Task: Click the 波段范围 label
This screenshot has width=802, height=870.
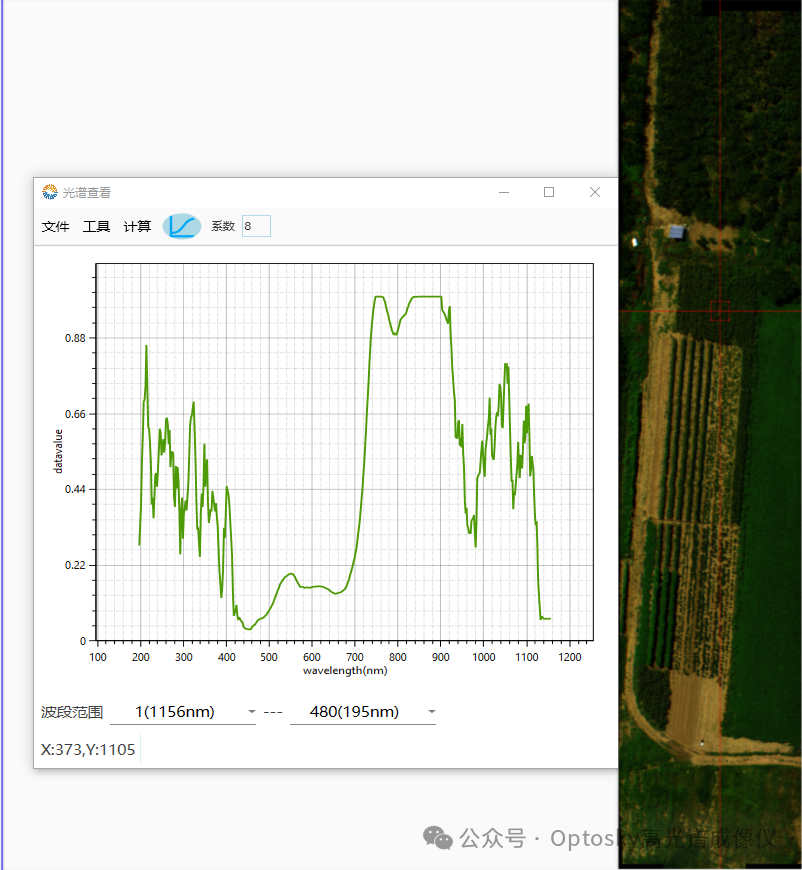Action: coord(72,712)
